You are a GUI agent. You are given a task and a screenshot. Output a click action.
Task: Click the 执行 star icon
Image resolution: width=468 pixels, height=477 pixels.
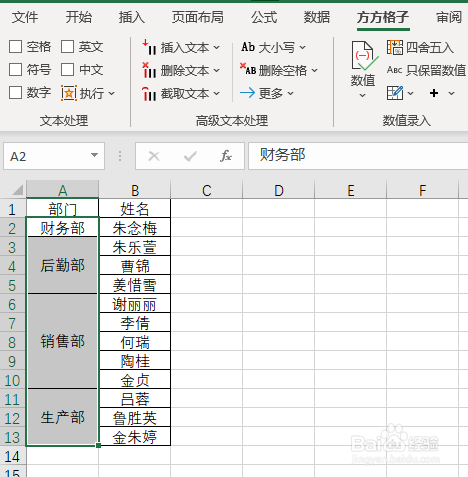pos(69,93)
